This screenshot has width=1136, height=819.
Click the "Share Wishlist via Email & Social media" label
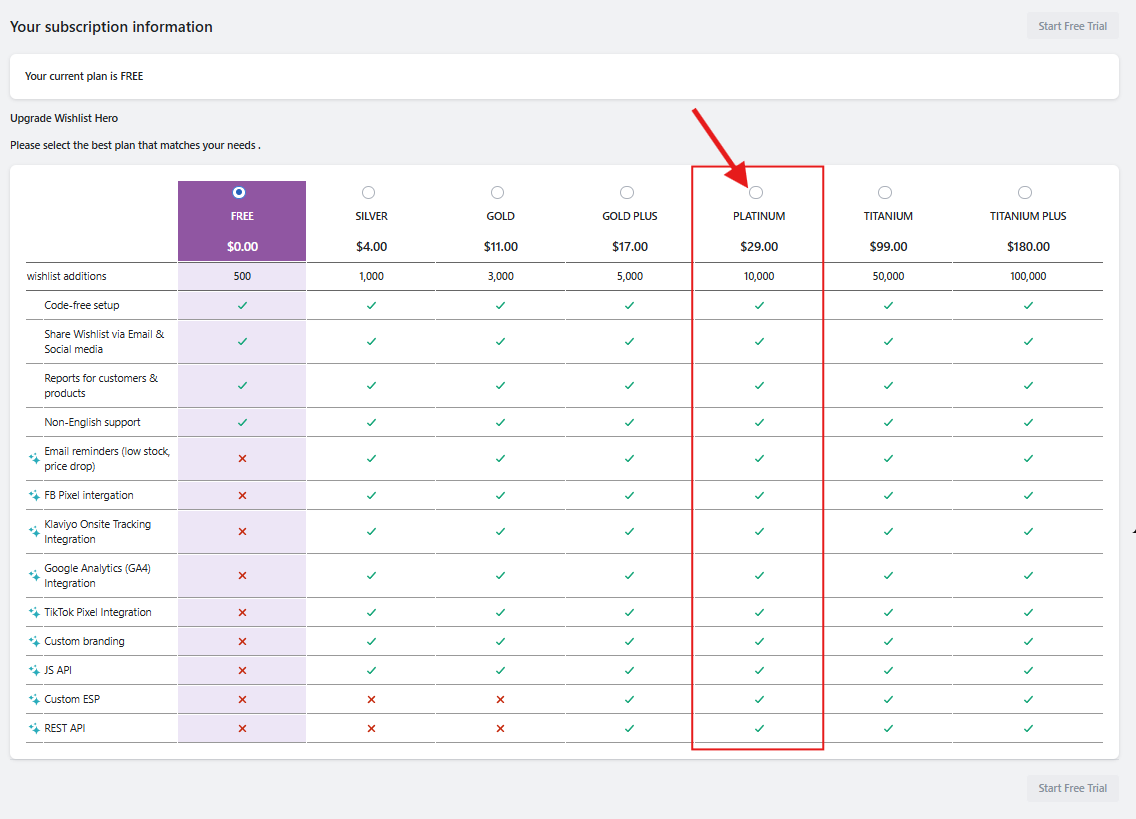[104, 341]
